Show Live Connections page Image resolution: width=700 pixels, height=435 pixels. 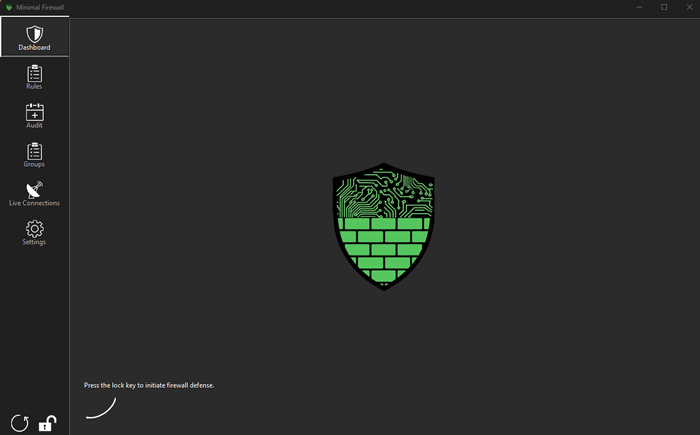click(34, 193)
